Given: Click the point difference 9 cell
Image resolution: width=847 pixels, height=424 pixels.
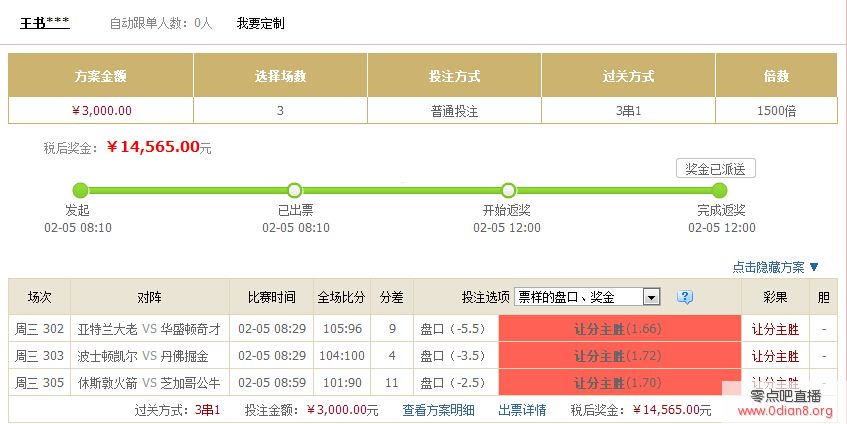Looking at the screenshot, I should pyautogui.click(x=392, y=328).
